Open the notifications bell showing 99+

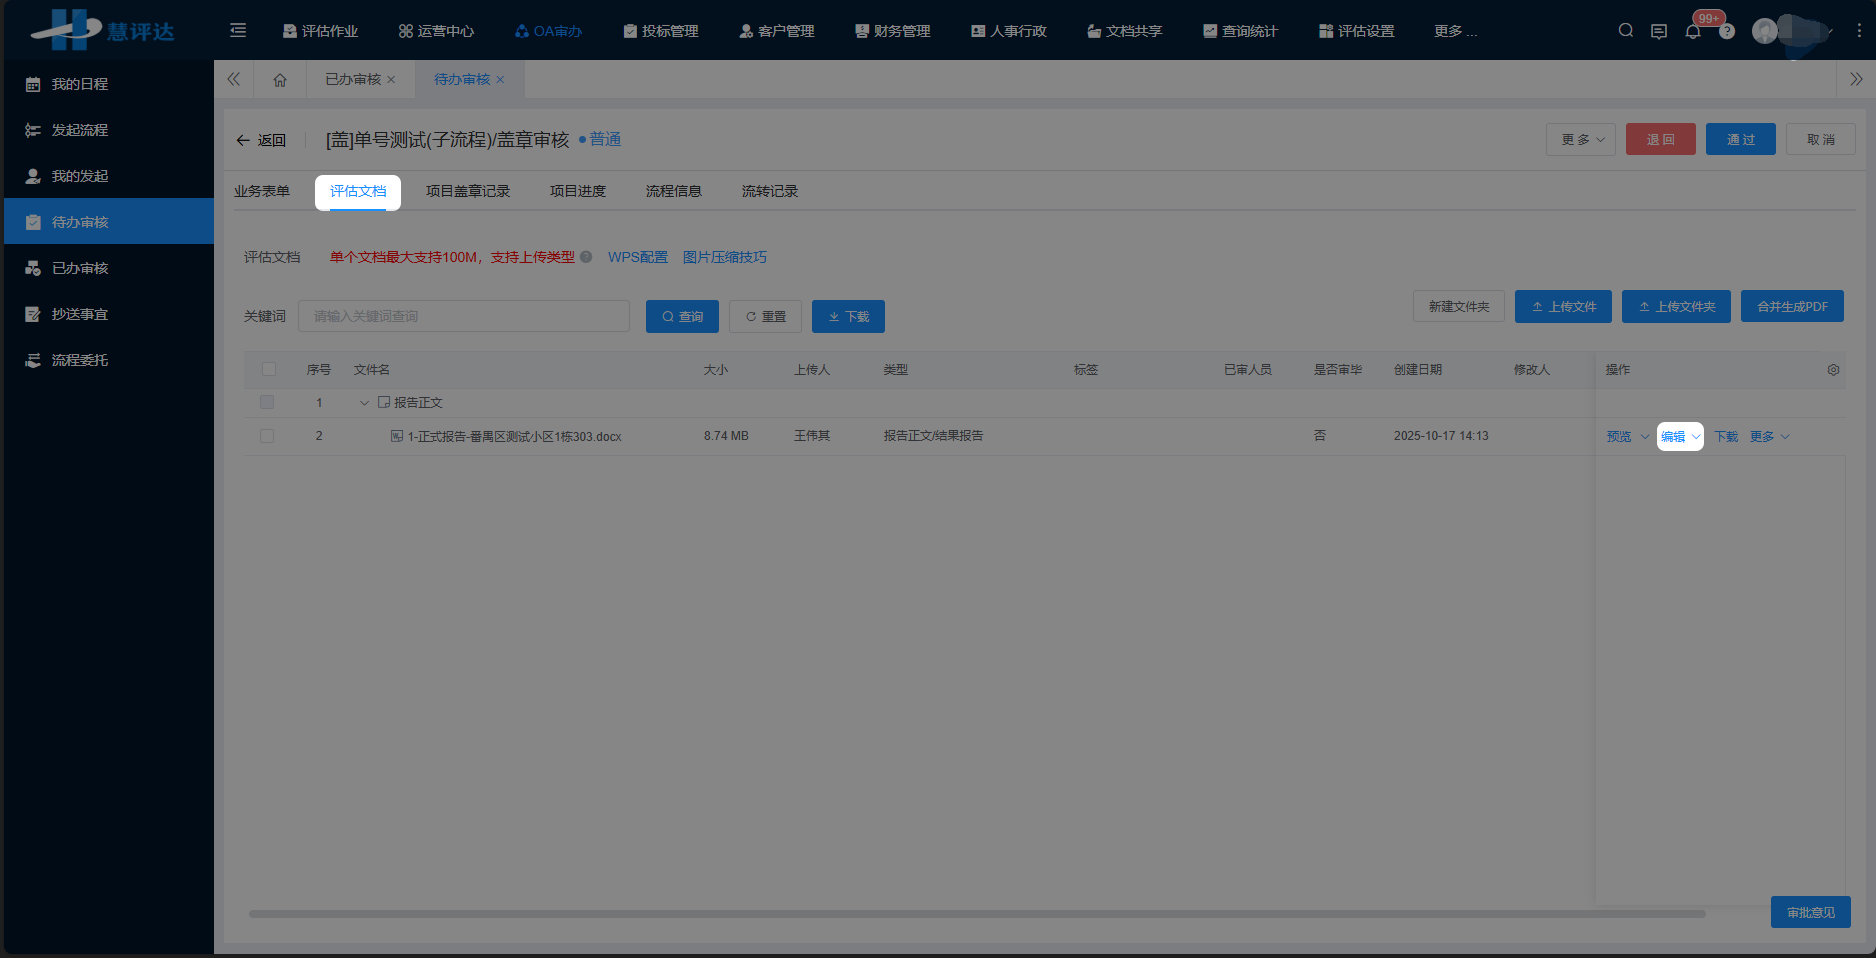[1693, 31]
